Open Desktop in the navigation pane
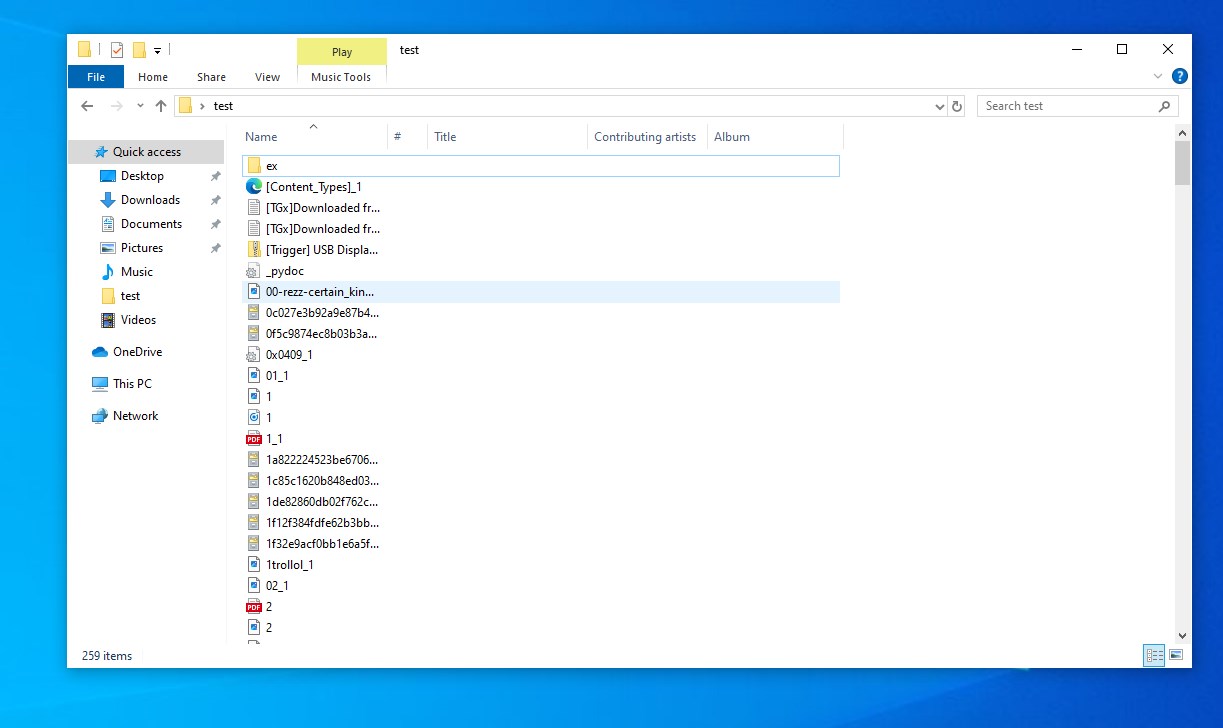 (x=142, y=176)
